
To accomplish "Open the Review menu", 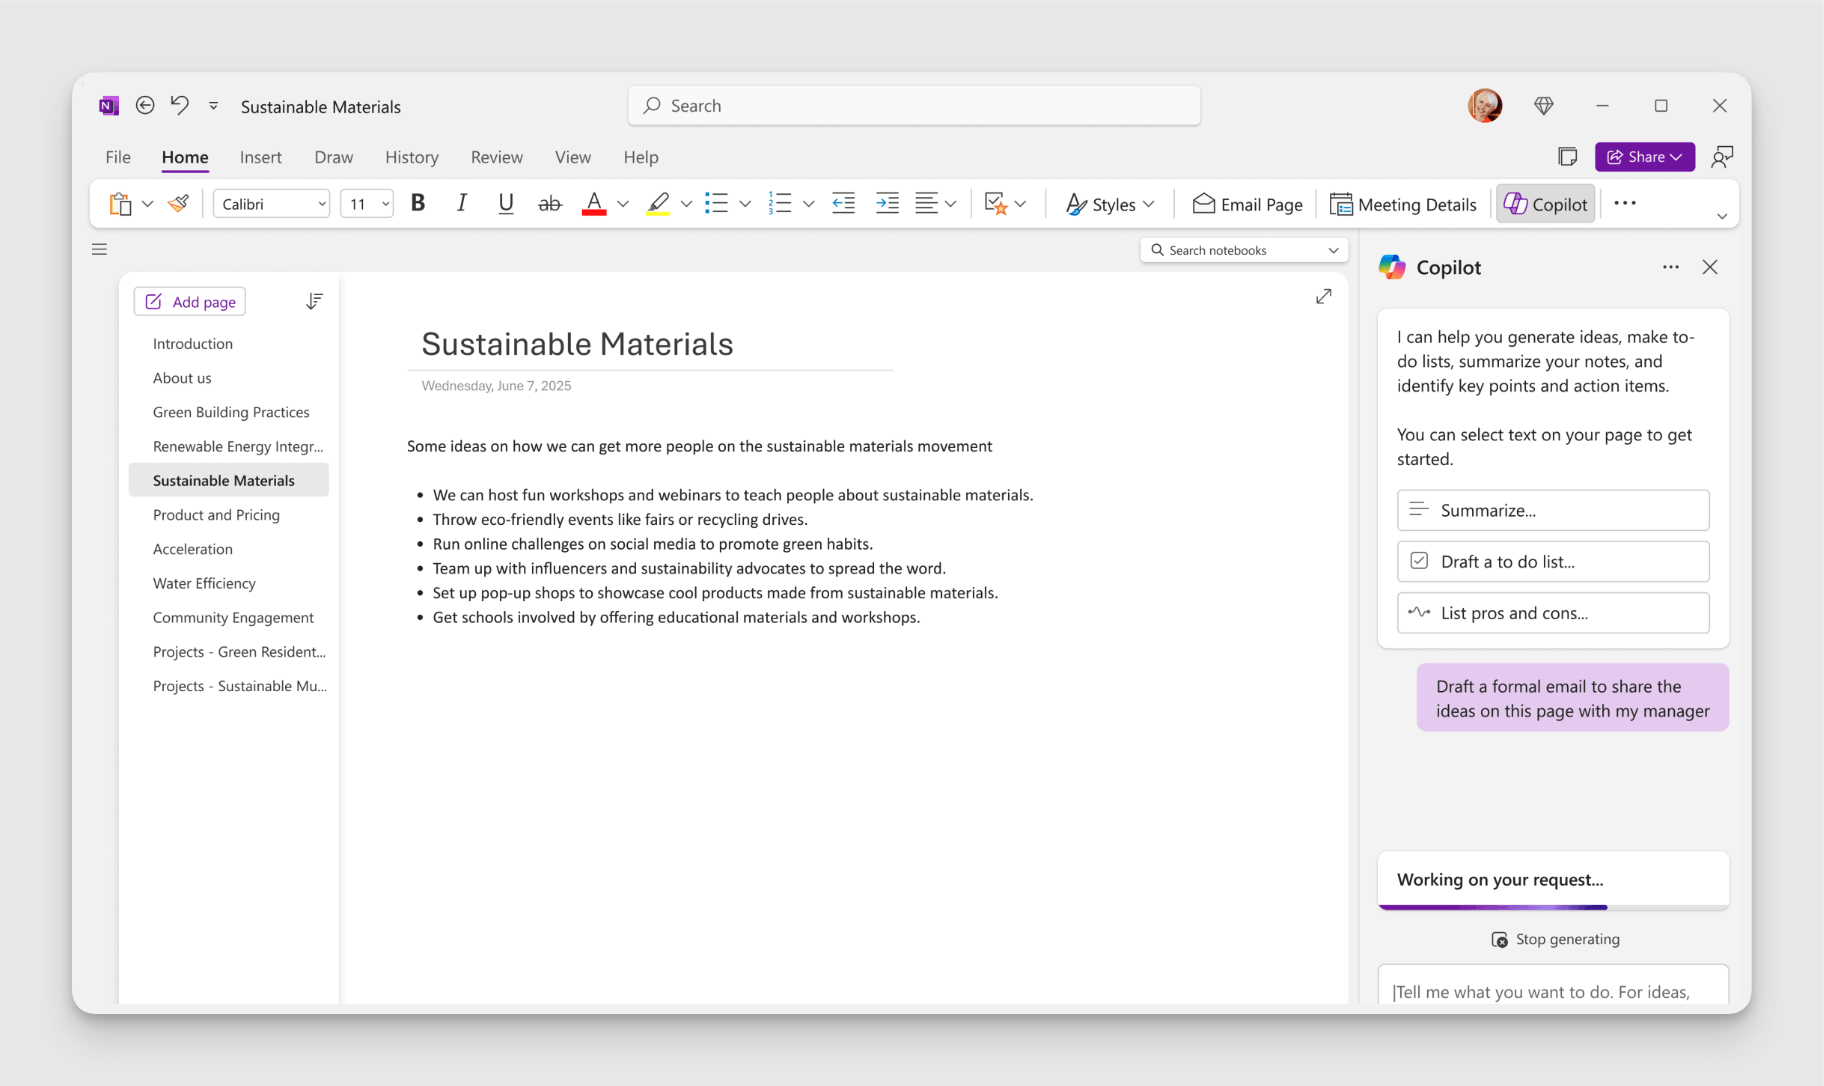I will click(497, 157).
